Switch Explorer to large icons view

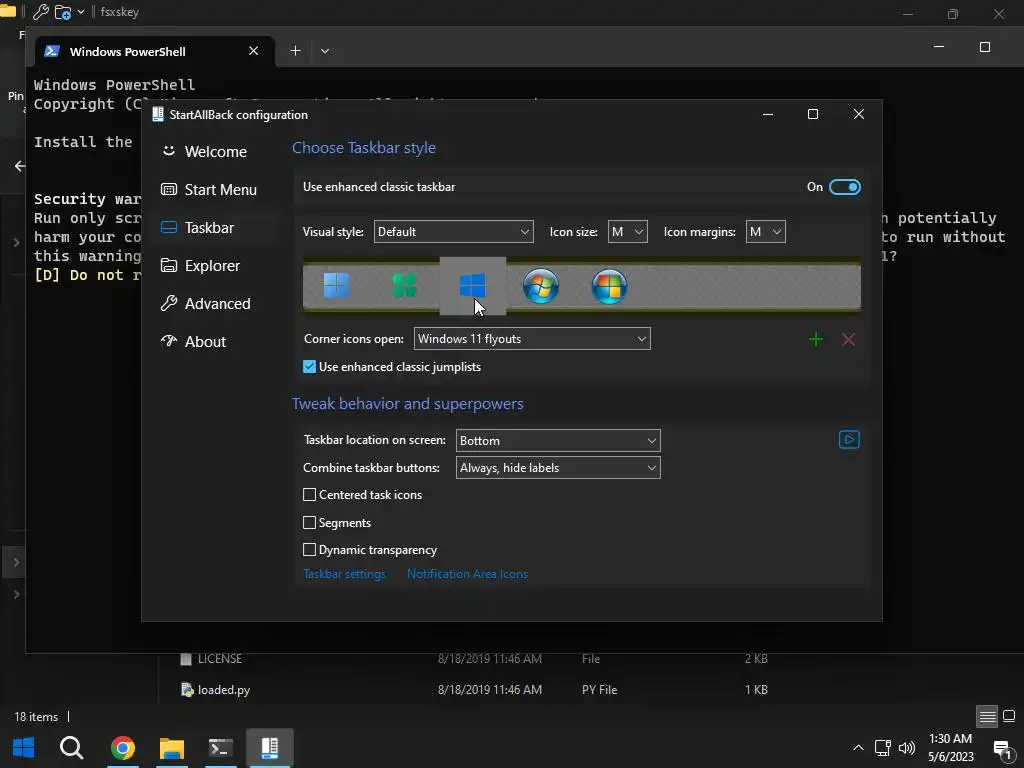pos(1009,716)
